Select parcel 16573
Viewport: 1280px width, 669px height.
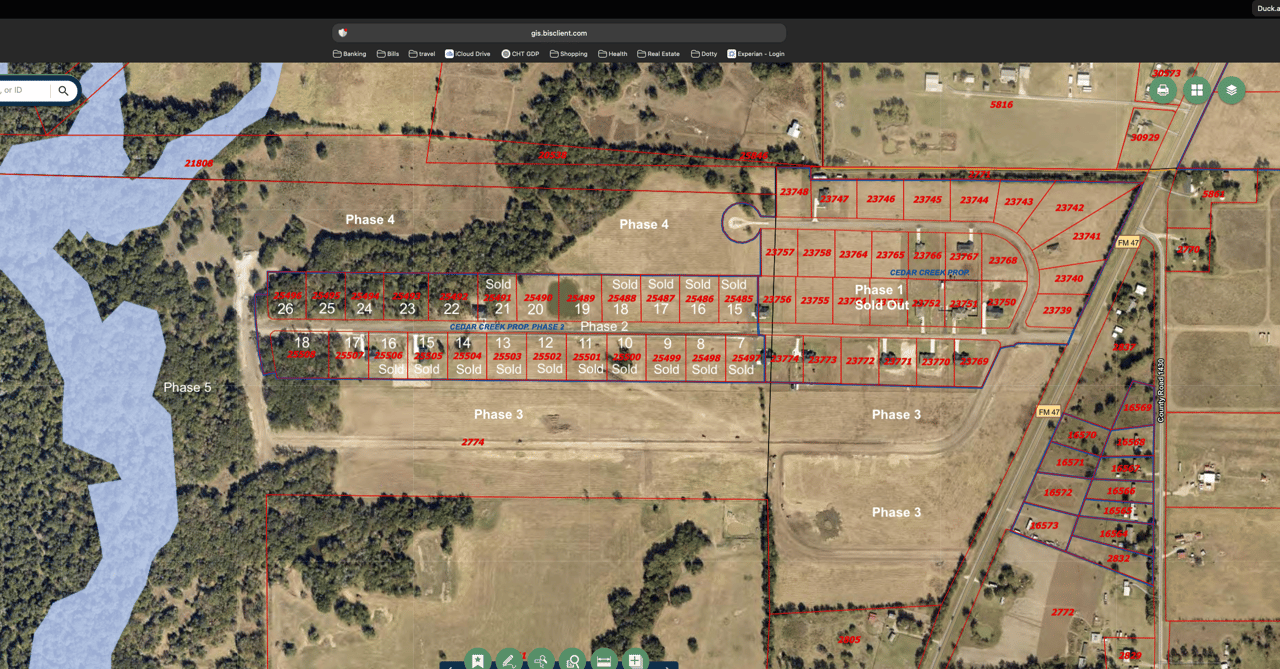[x=1044, y=525]
